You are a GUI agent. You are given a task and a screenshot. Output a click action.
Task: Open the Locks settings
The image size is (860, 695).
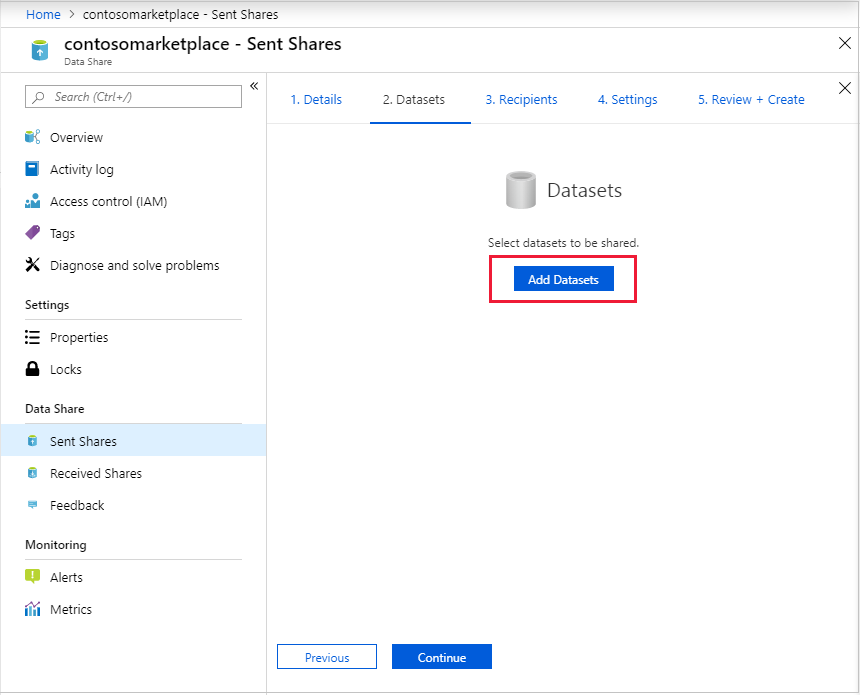tap(62, 369)
